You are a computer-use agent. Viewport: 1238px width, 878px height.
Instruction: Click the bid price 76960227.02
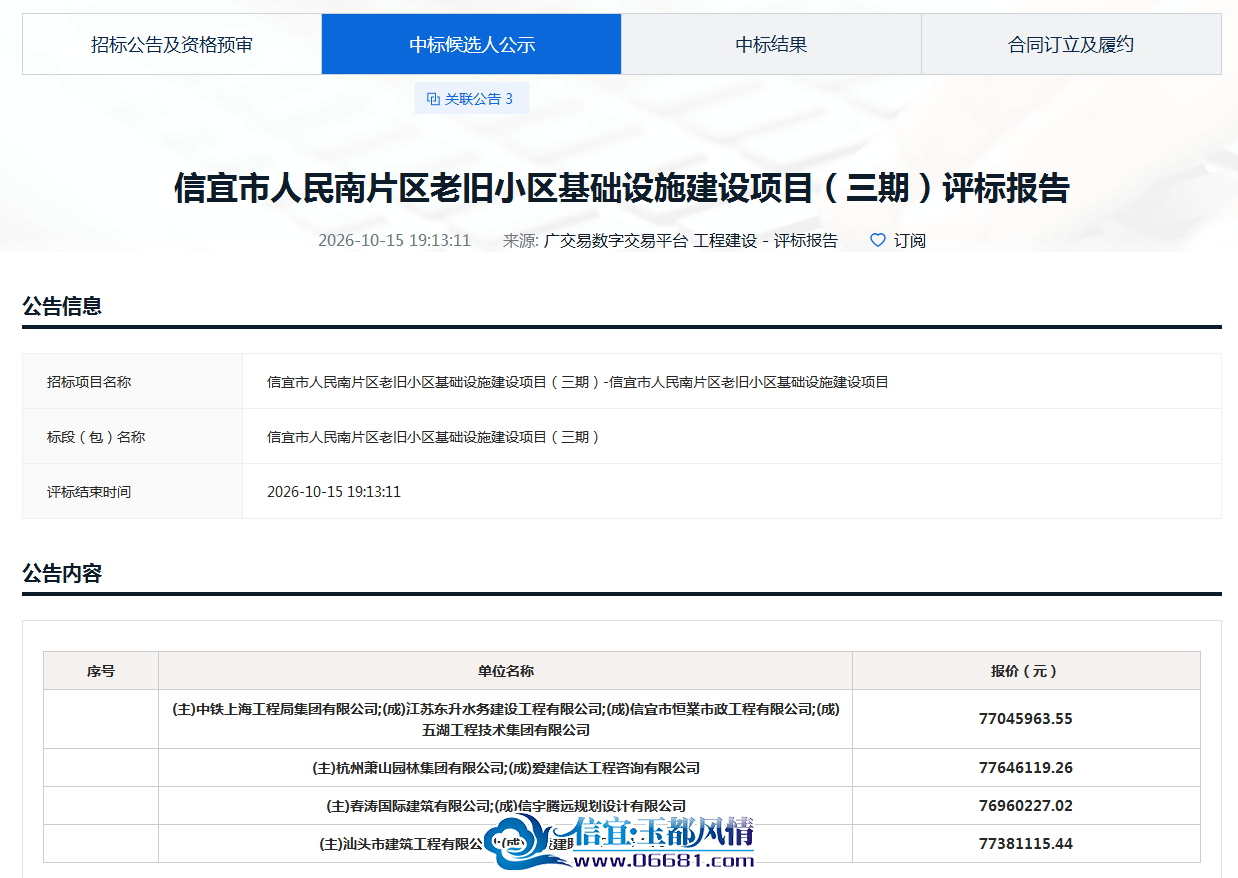[1026, 806]
